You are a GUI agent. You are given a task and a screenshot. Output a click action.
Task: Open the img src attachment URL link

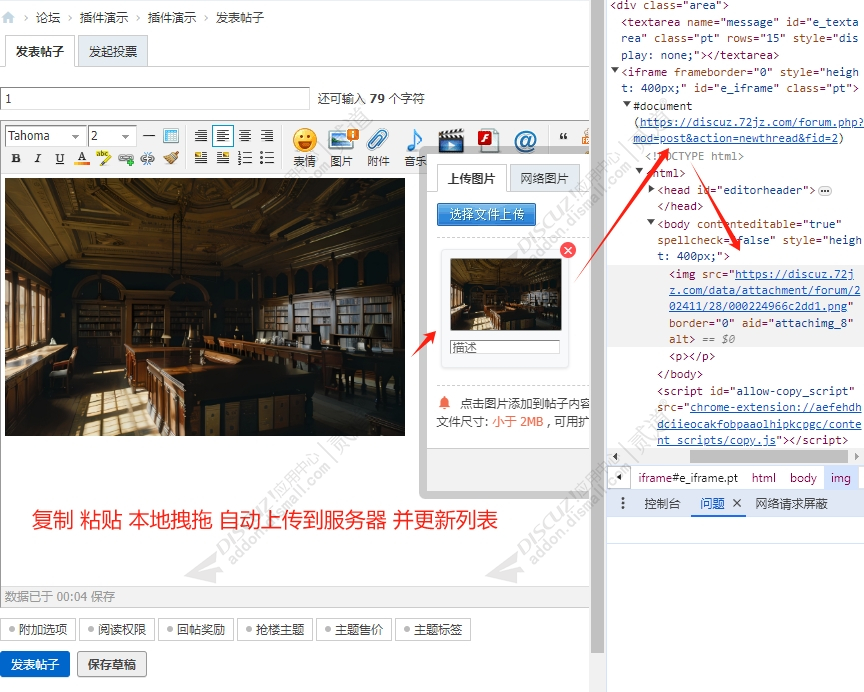coord(765,290)
